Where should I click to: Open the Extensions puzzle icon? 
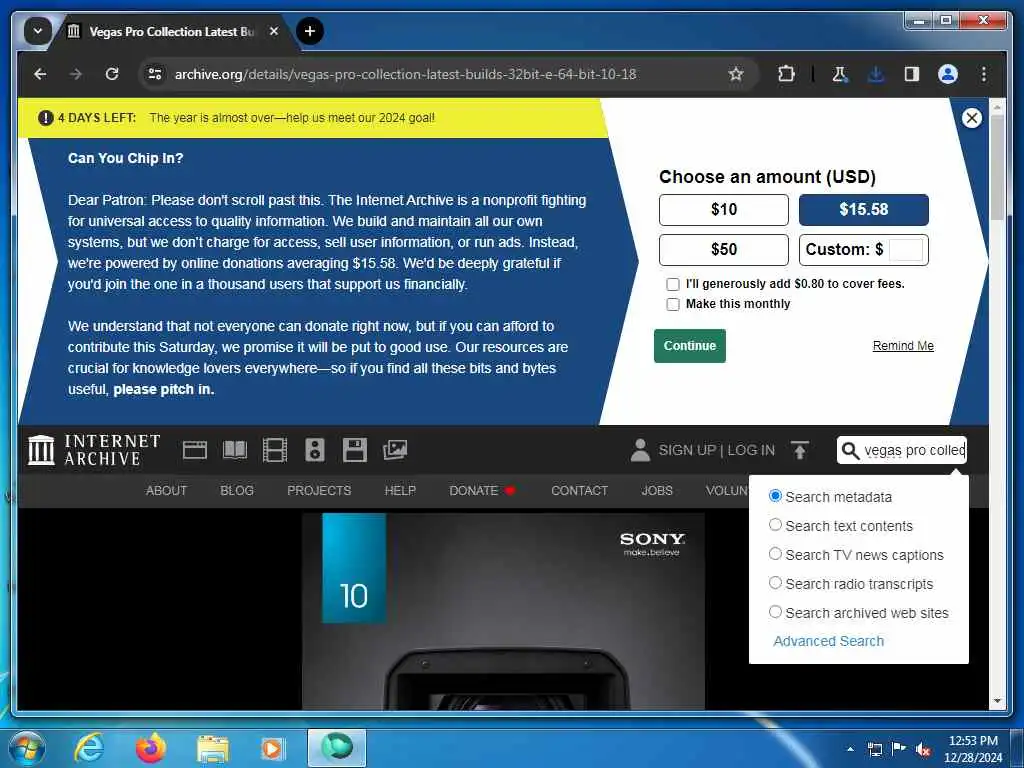pyautogui.click(x=786, y=74)
